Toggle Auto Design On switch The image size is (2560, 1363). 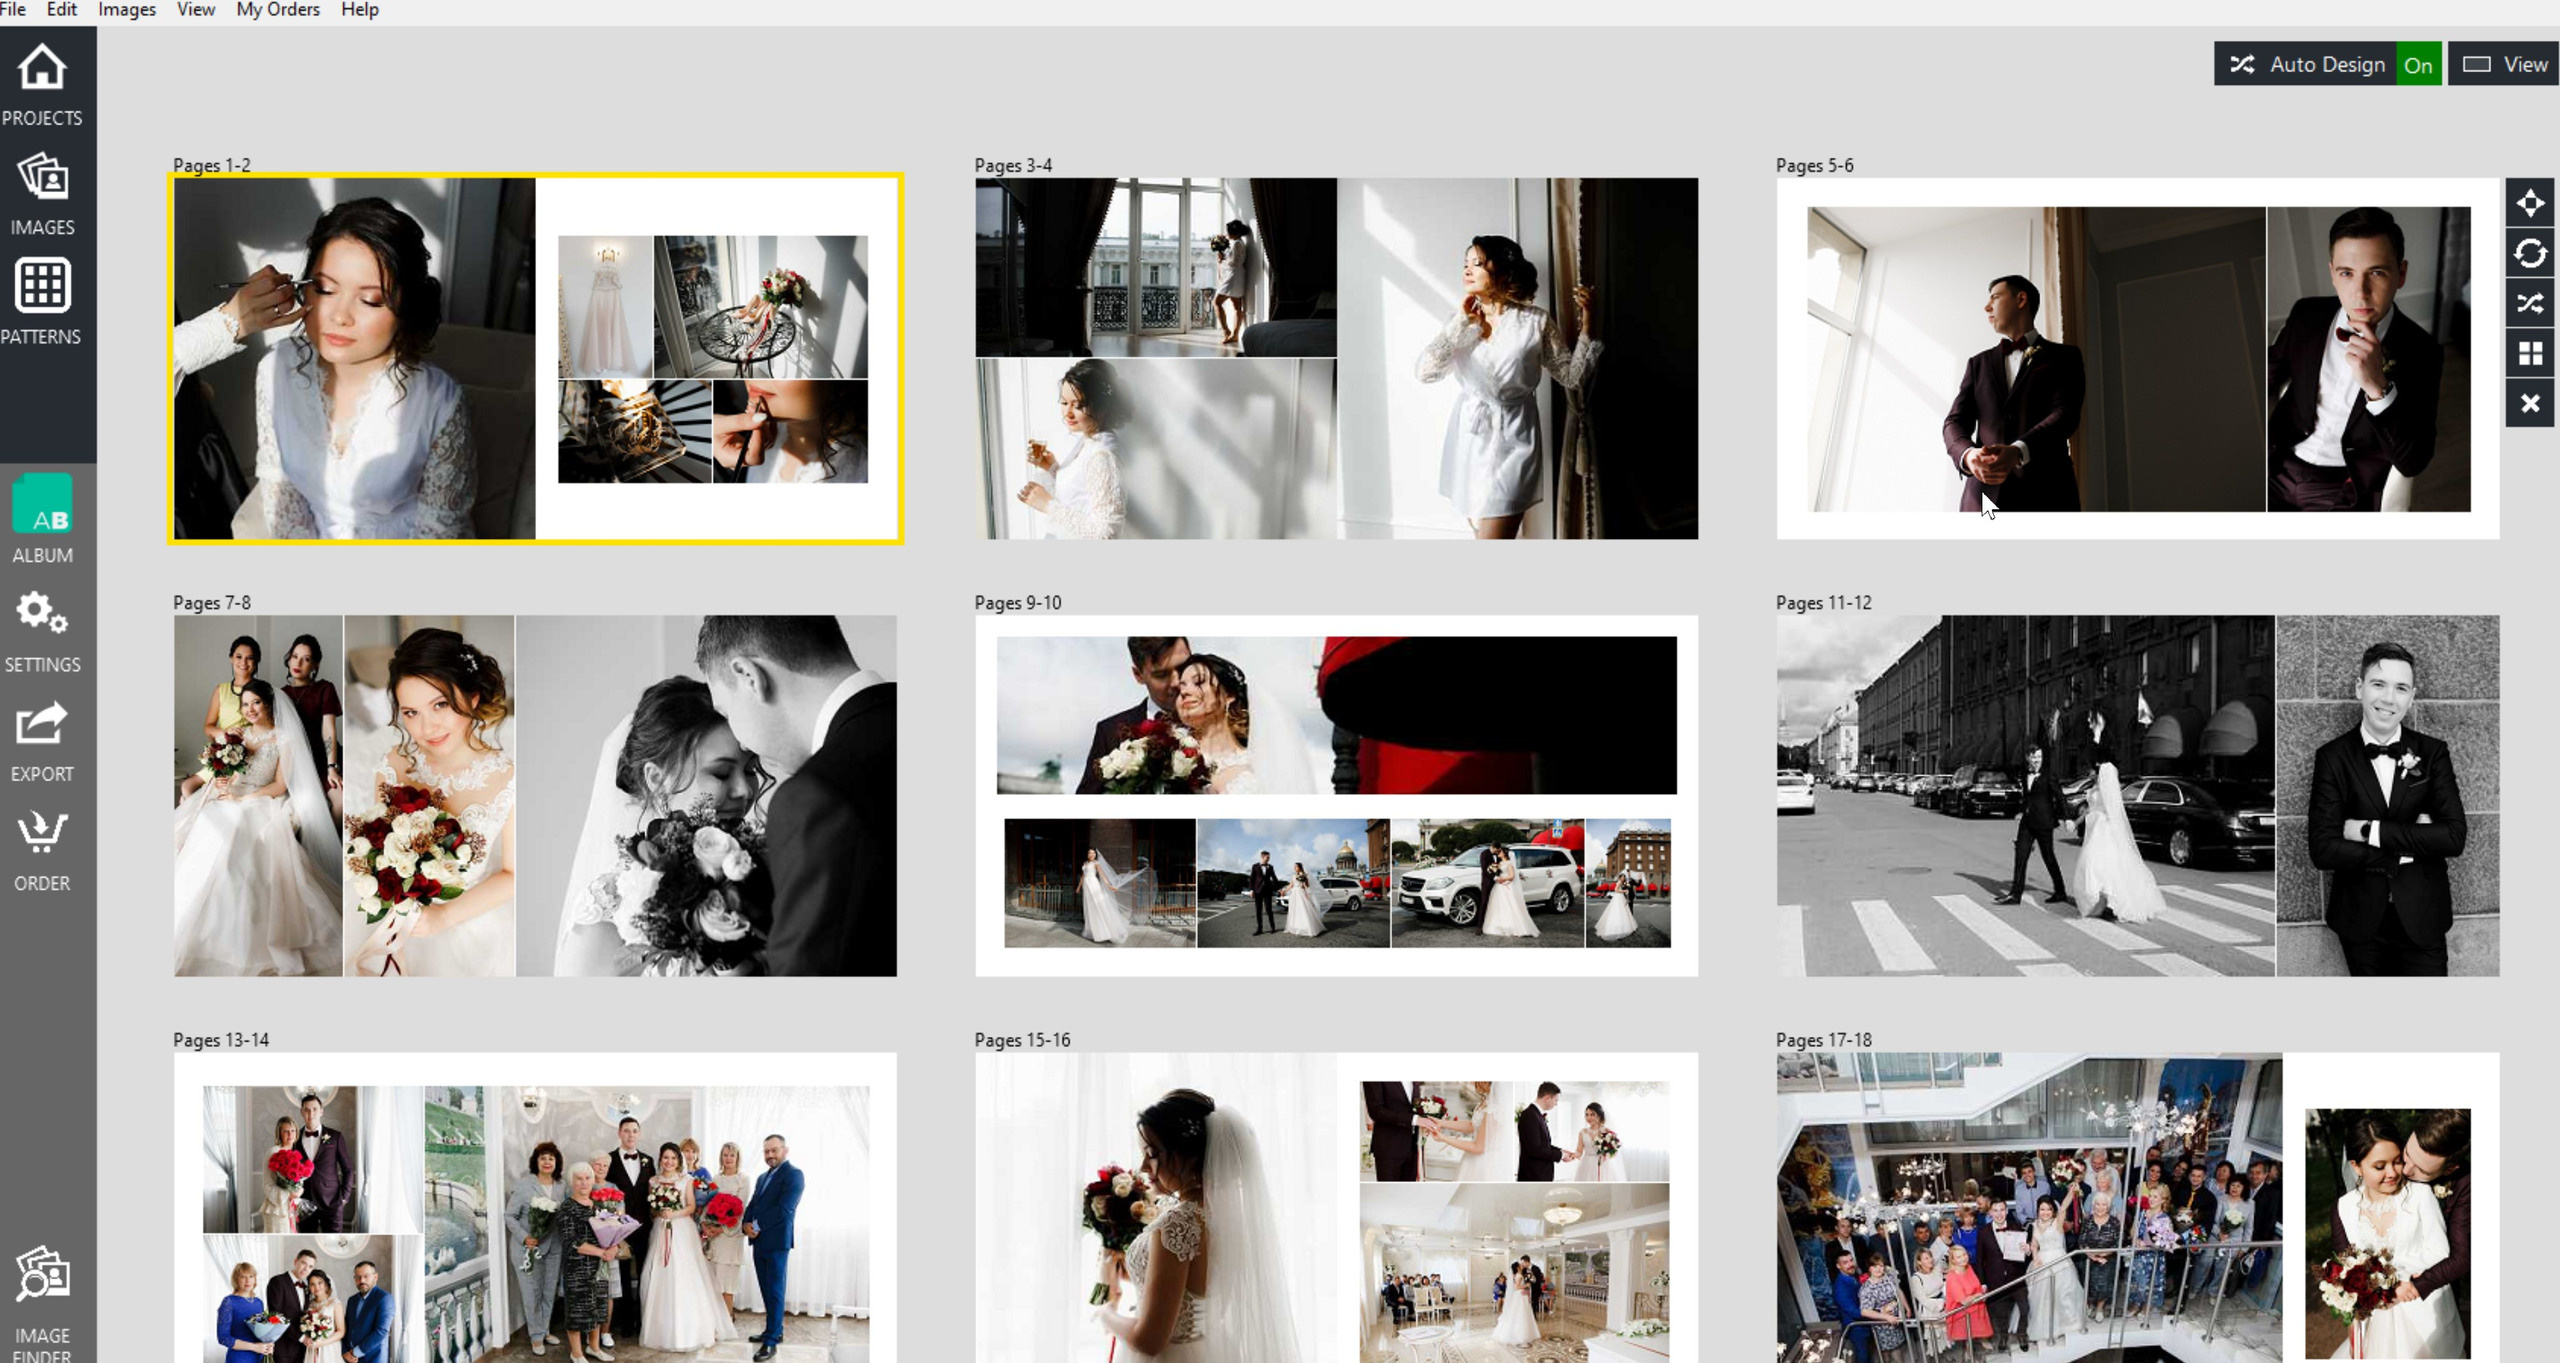[2418, 65]
